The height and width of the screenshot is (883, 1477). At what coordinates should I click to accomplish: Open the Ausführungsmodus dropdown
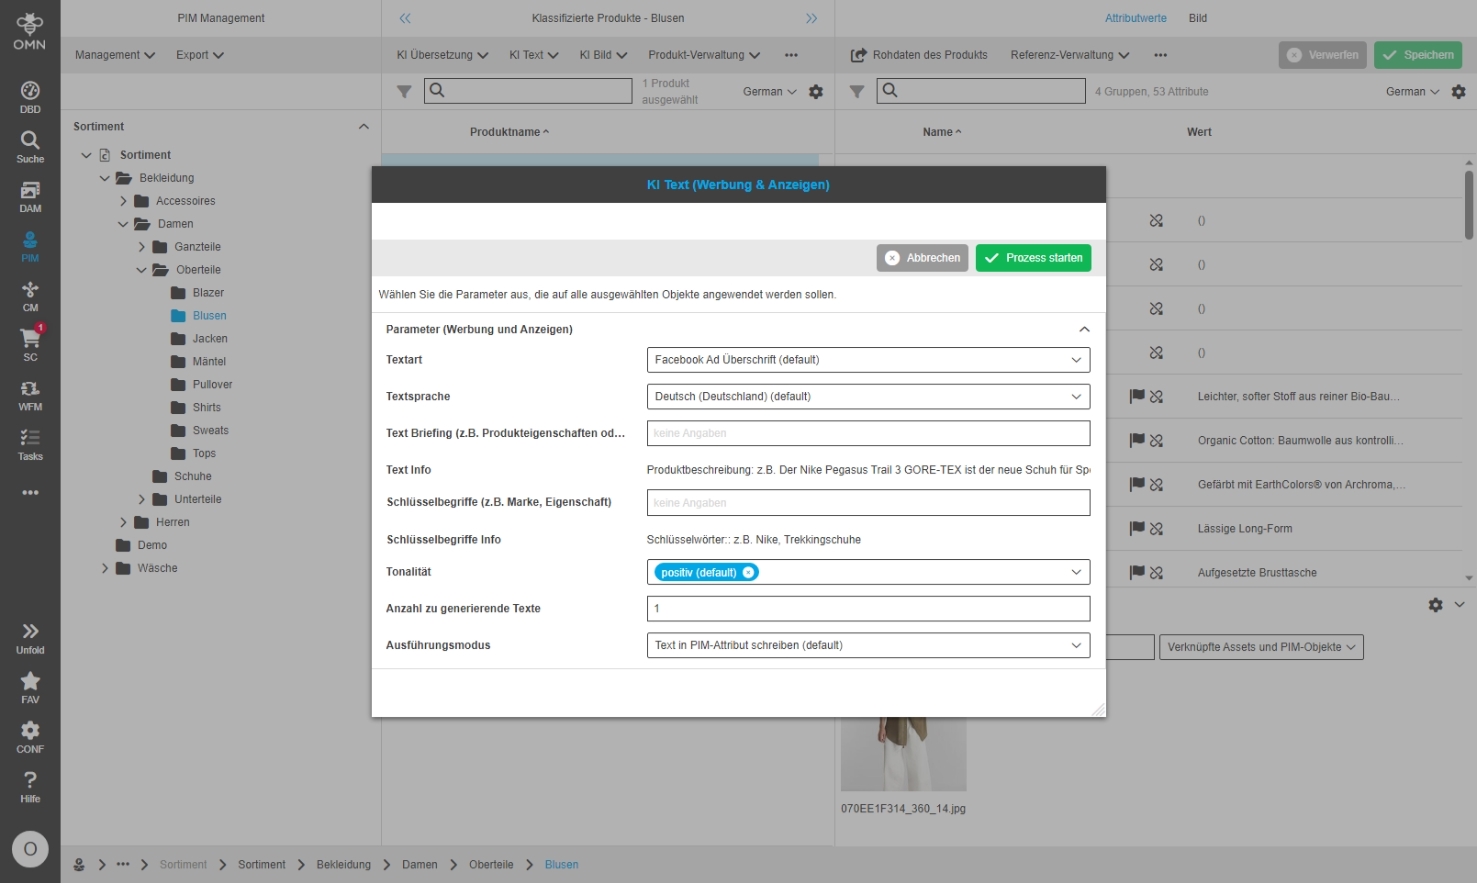click(868, 646)
